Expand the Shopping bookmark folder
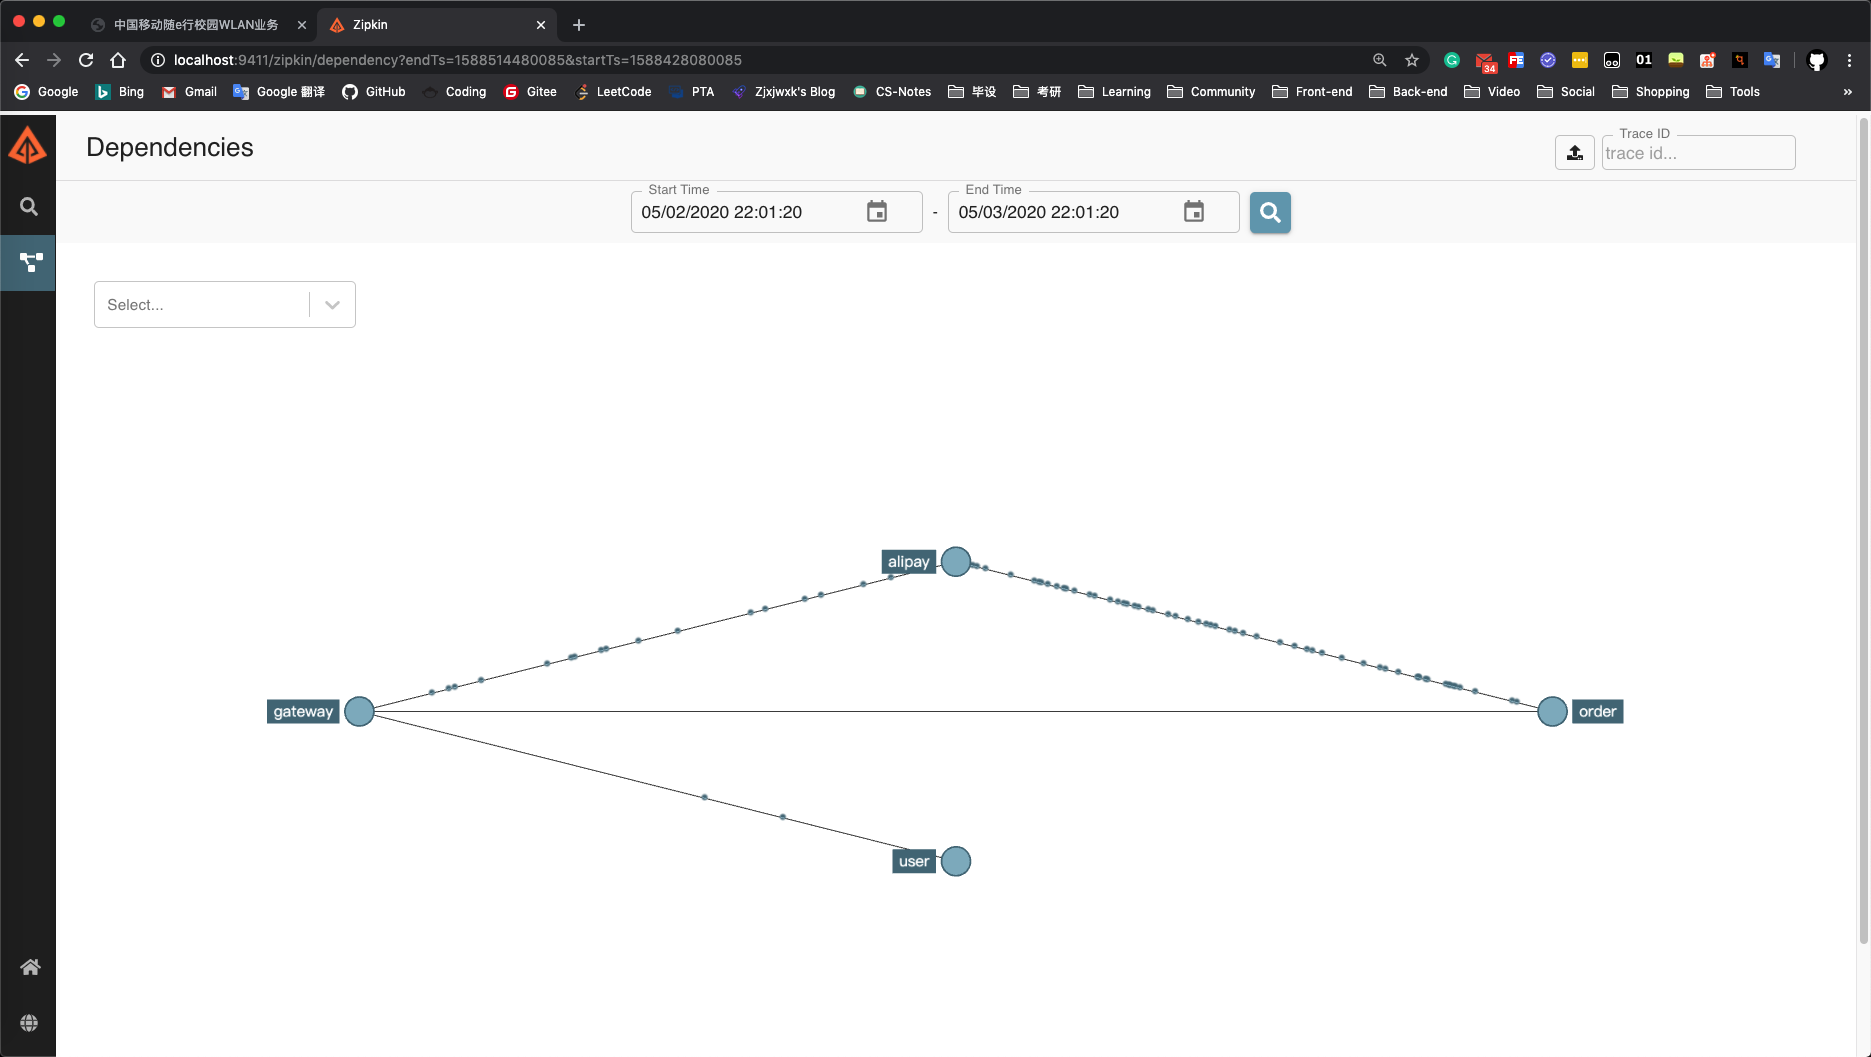Screen dimensions: 1871x1057 pyautogui.click(x=1651, y=91)
